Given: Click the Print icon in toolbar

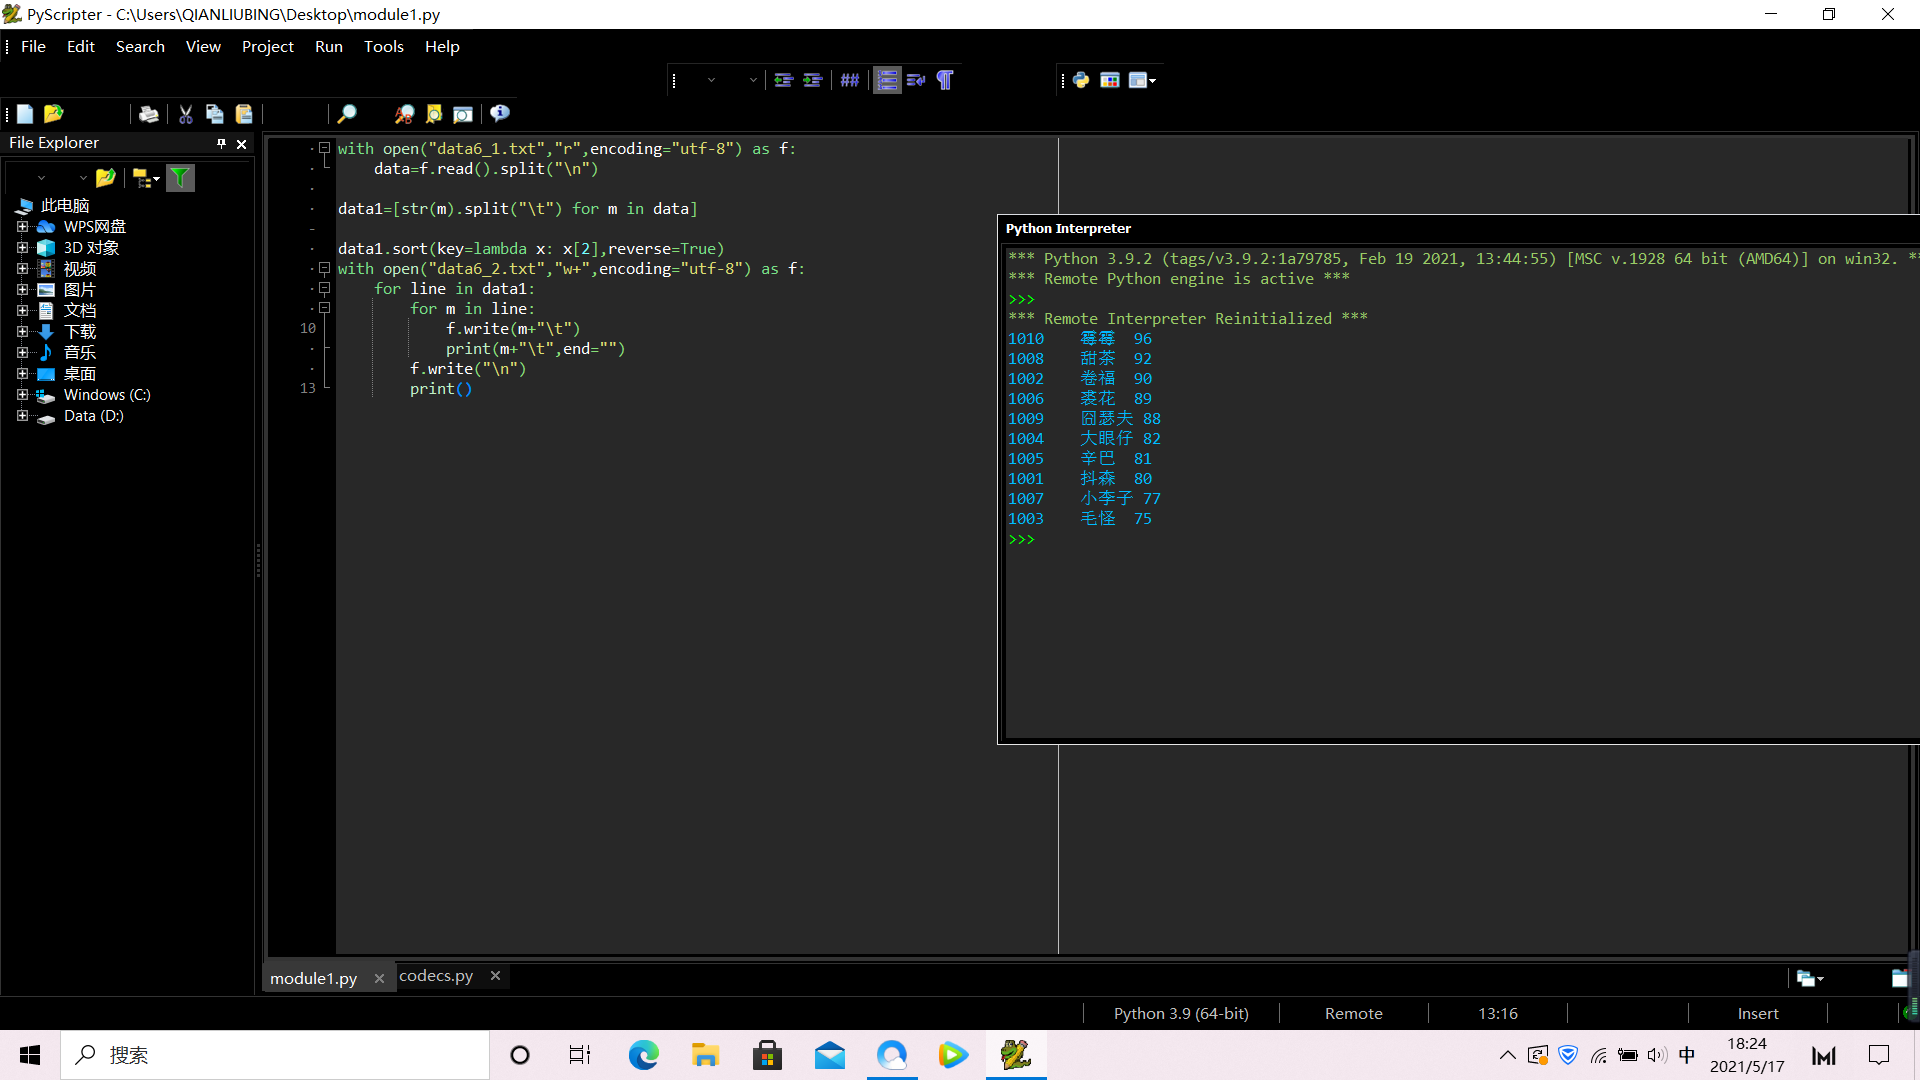Looking at the screenshot, I should coord(148,114).
